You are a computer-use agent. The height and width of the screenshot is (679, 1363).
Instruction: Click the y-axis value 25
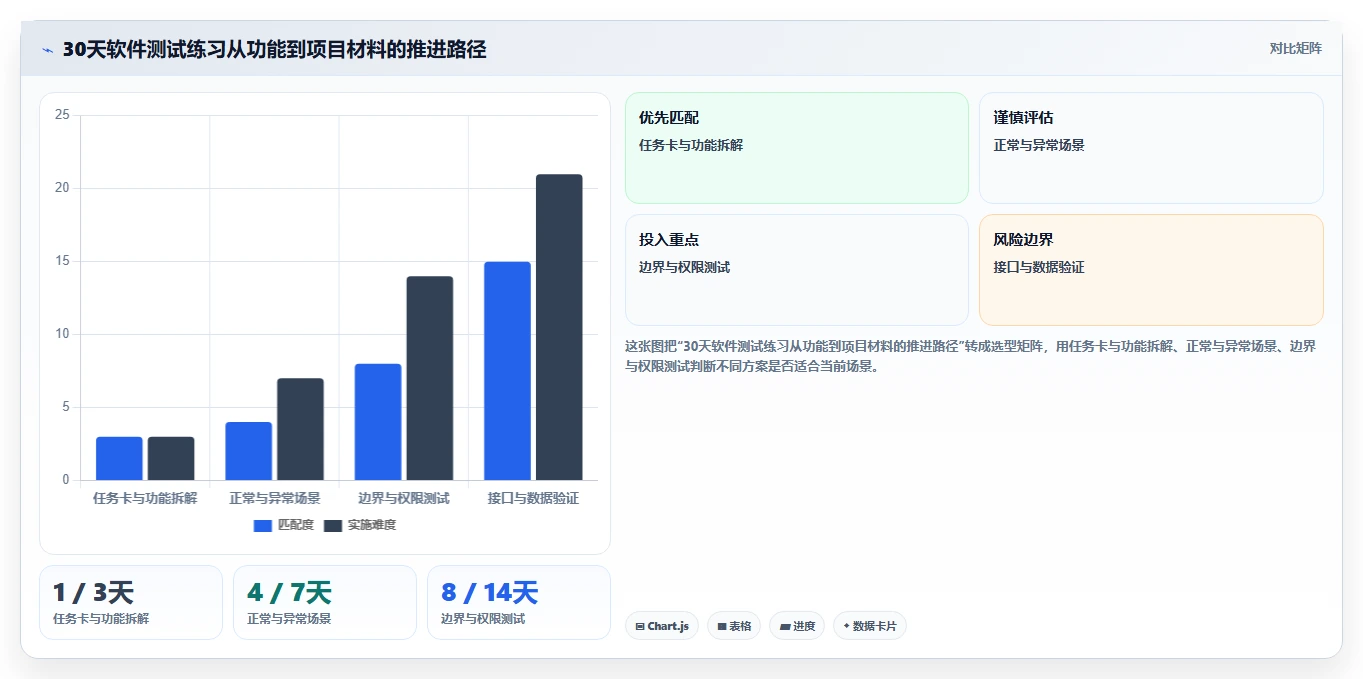62,115
